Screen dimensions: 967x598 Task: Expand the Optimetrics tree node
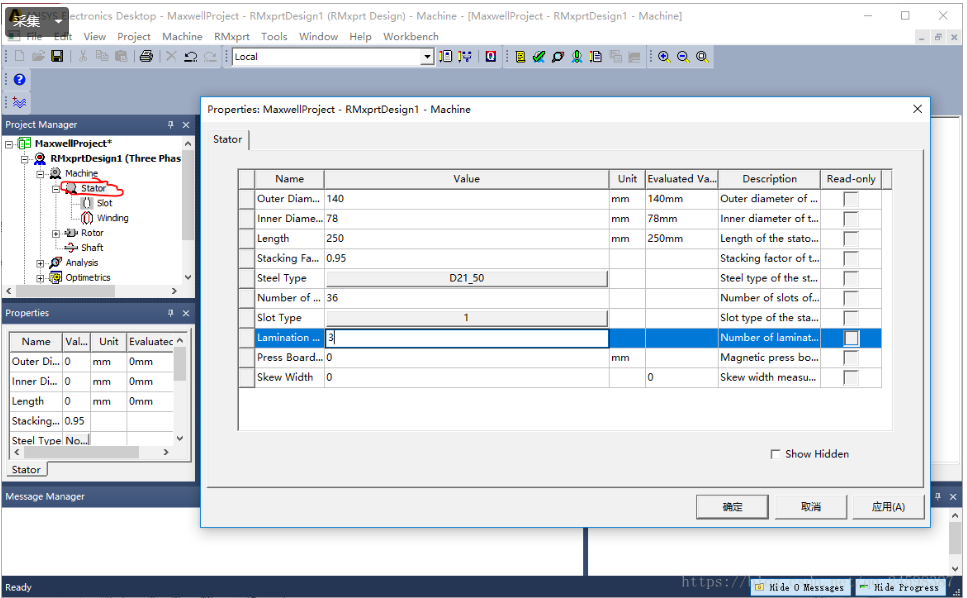(40, 278)
